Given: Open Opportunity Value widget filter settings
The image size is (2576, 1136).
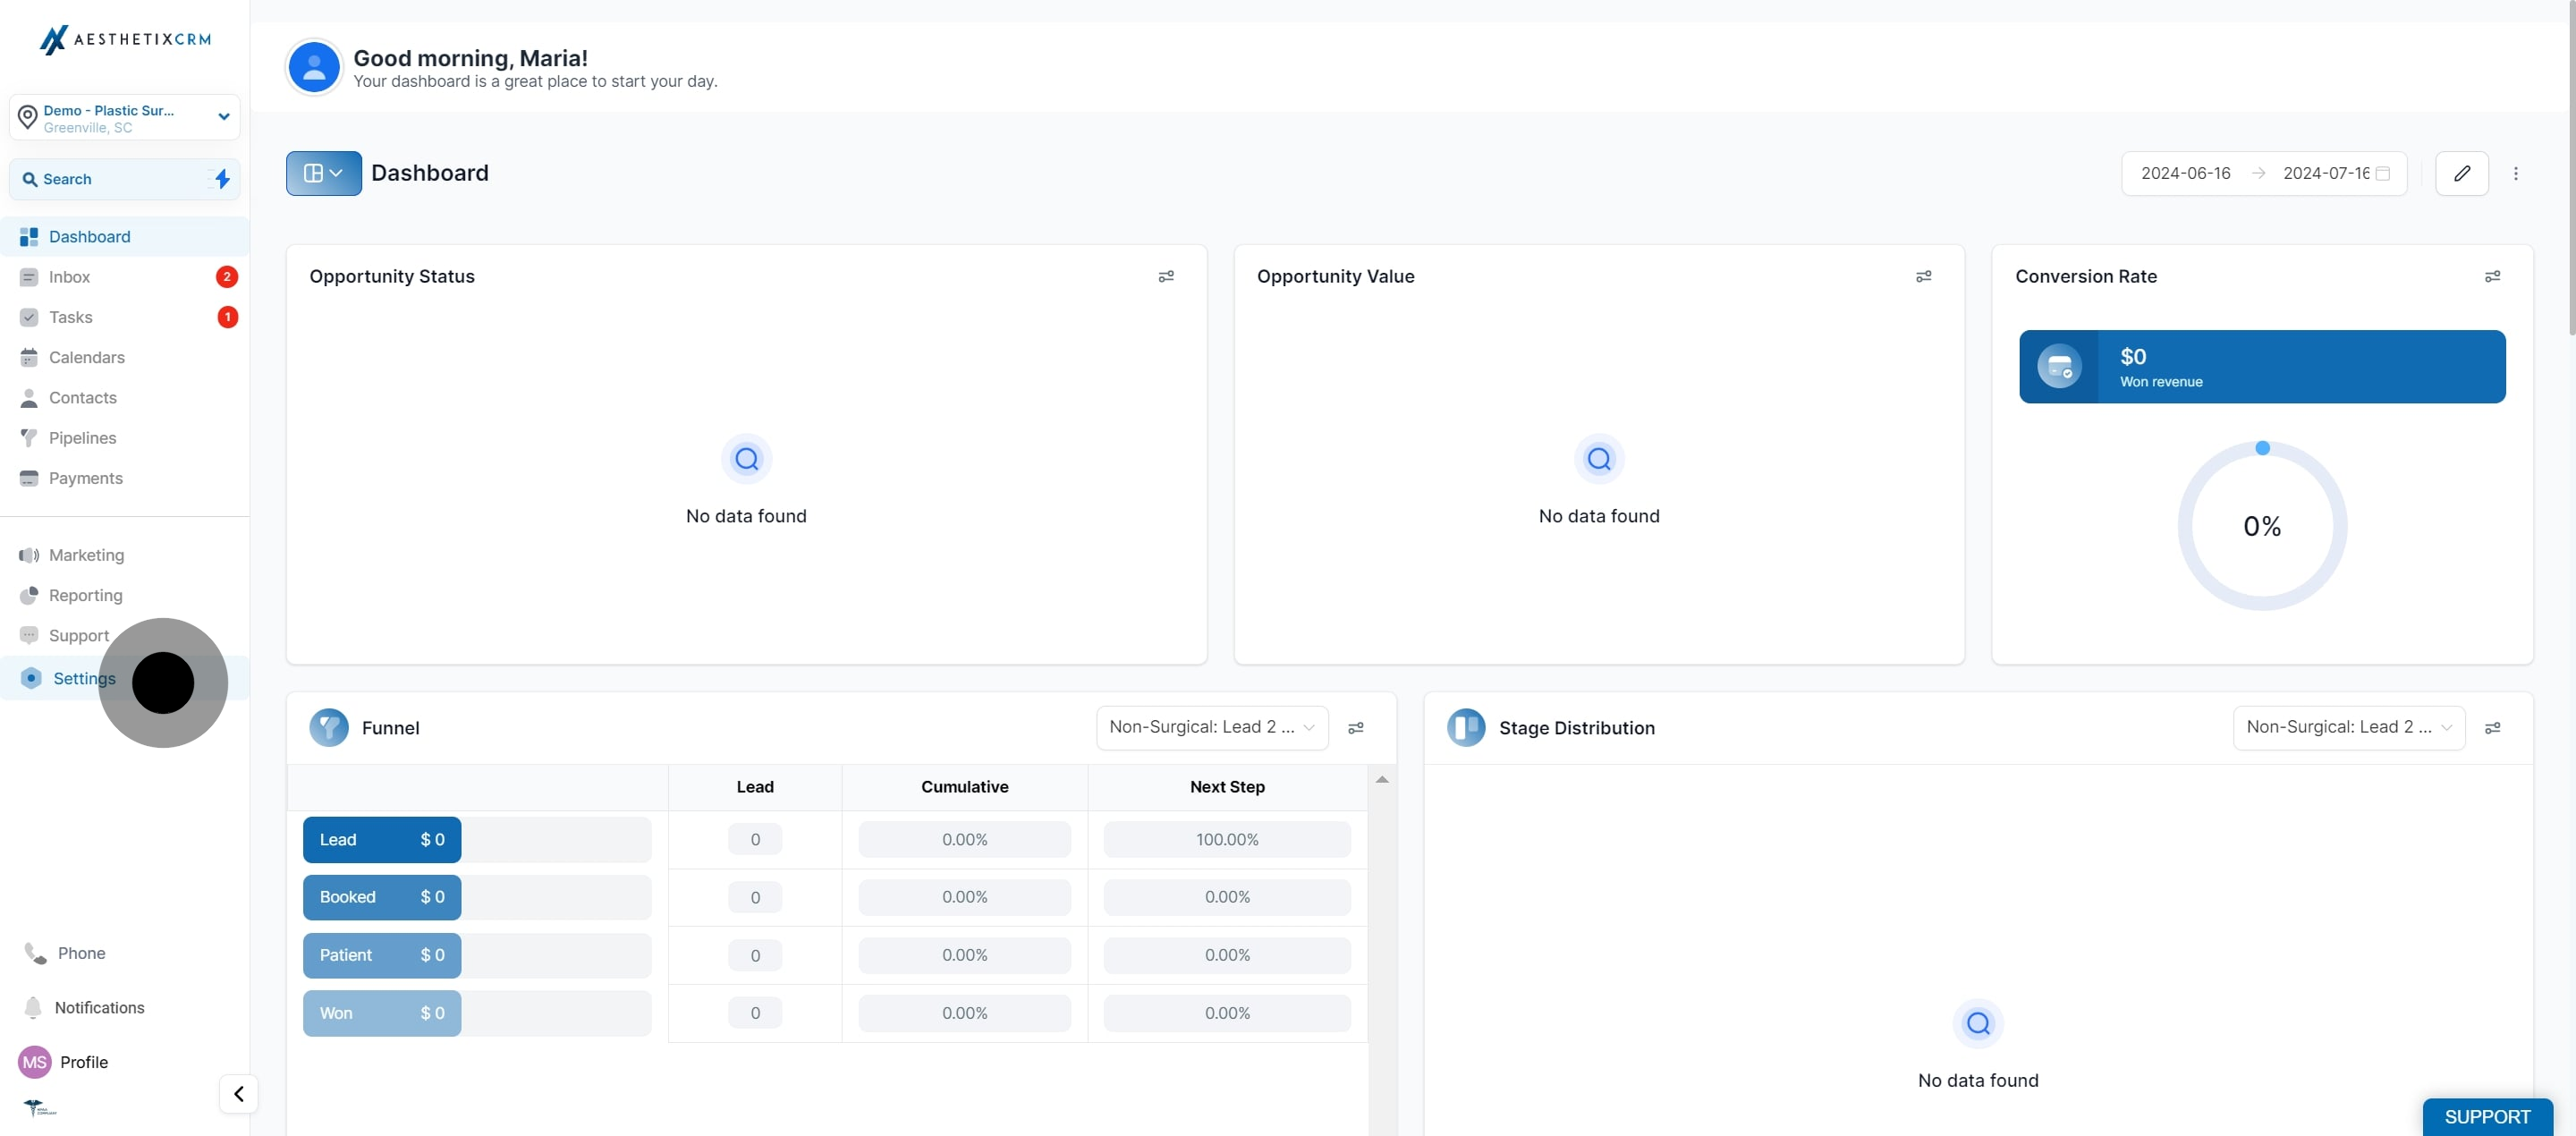Looking at the screenshot, I should point(1923,276).
